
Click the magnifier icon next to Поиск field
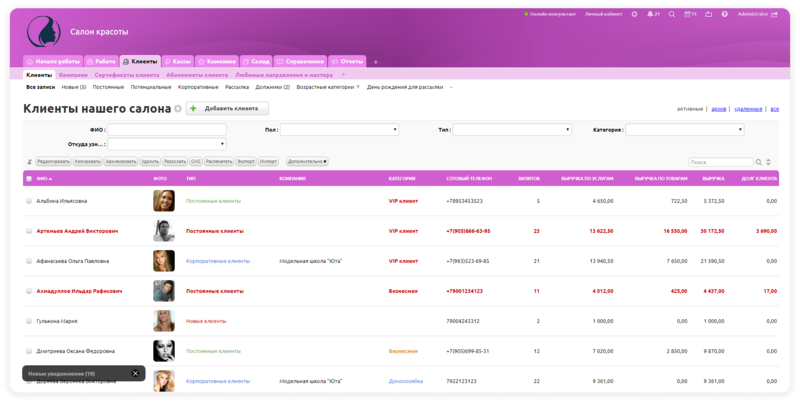coord(759,162)
